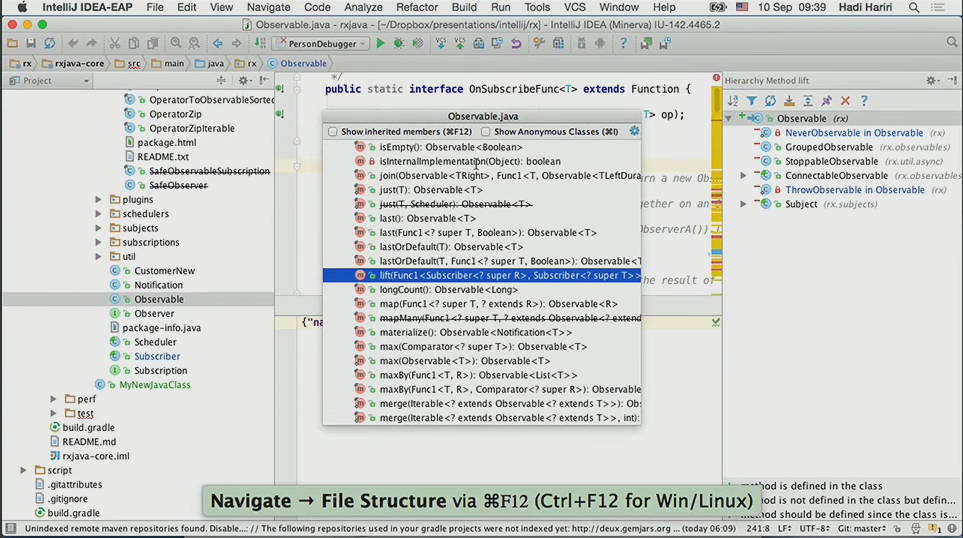
Task: Sort alphabetically in Hierarchy panel
Action: 733,101
